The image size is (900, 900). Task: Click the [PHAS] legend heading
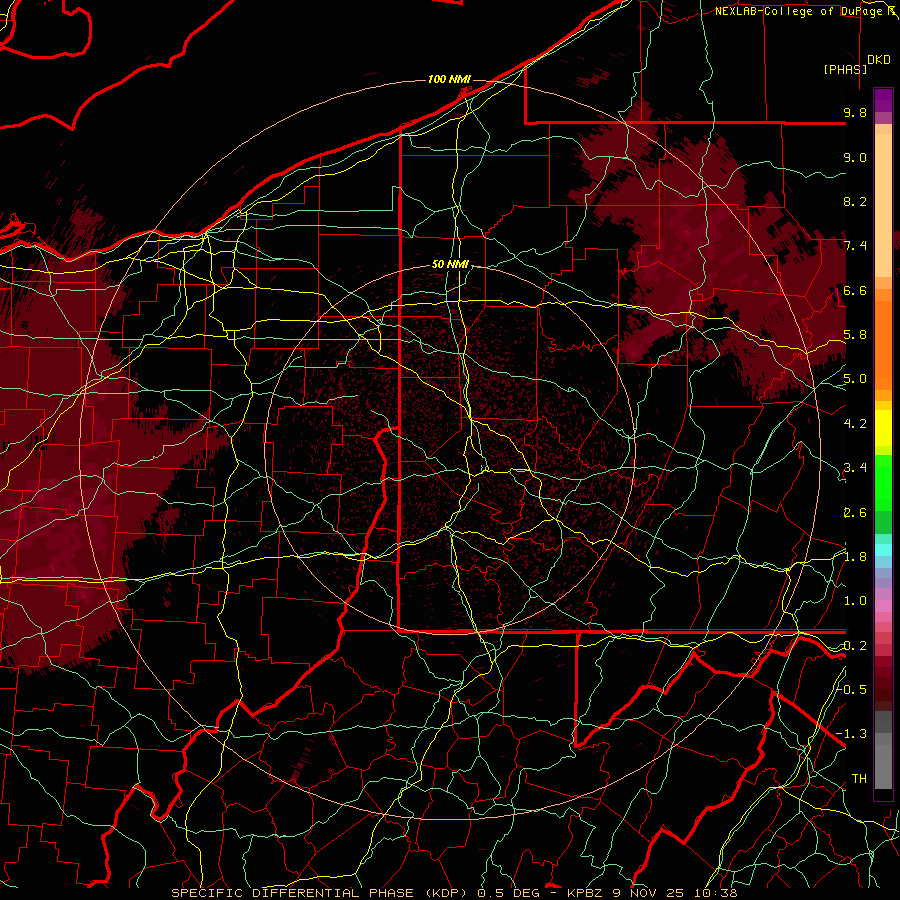click(x=845, y=69)
